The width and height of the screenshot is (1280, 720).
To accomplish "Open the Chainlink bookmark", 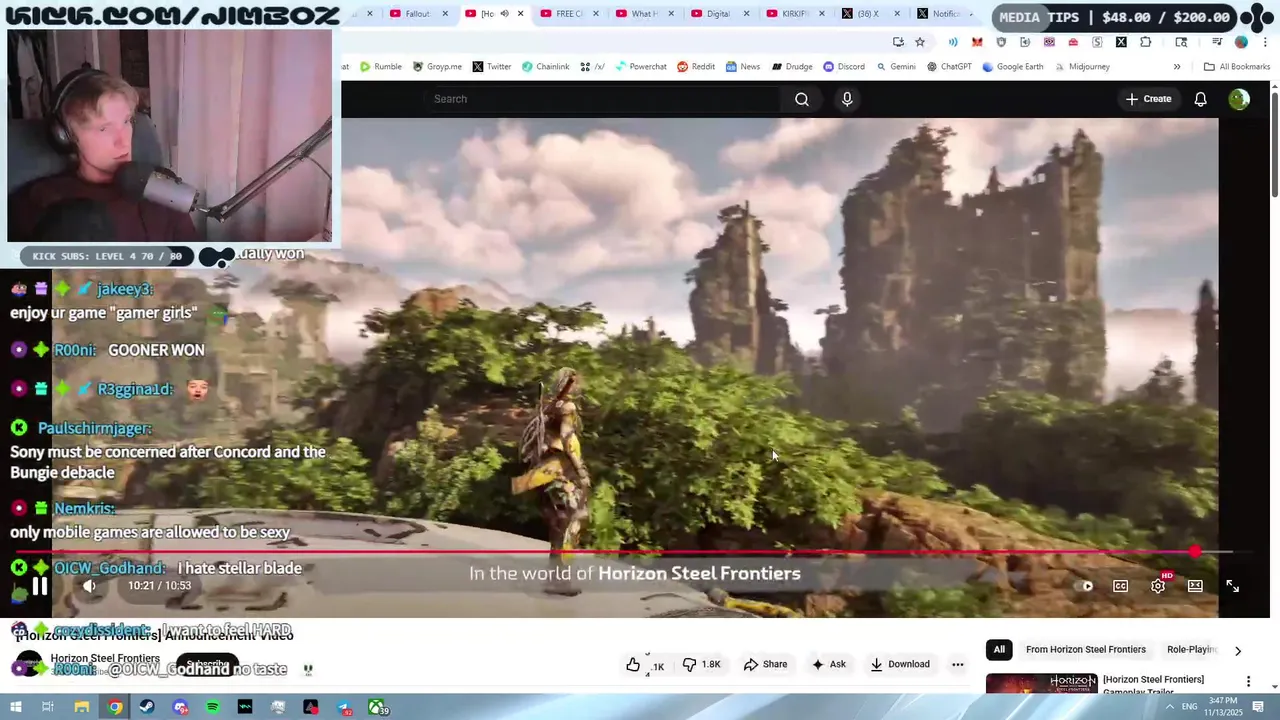I will [x=545, y=67].
